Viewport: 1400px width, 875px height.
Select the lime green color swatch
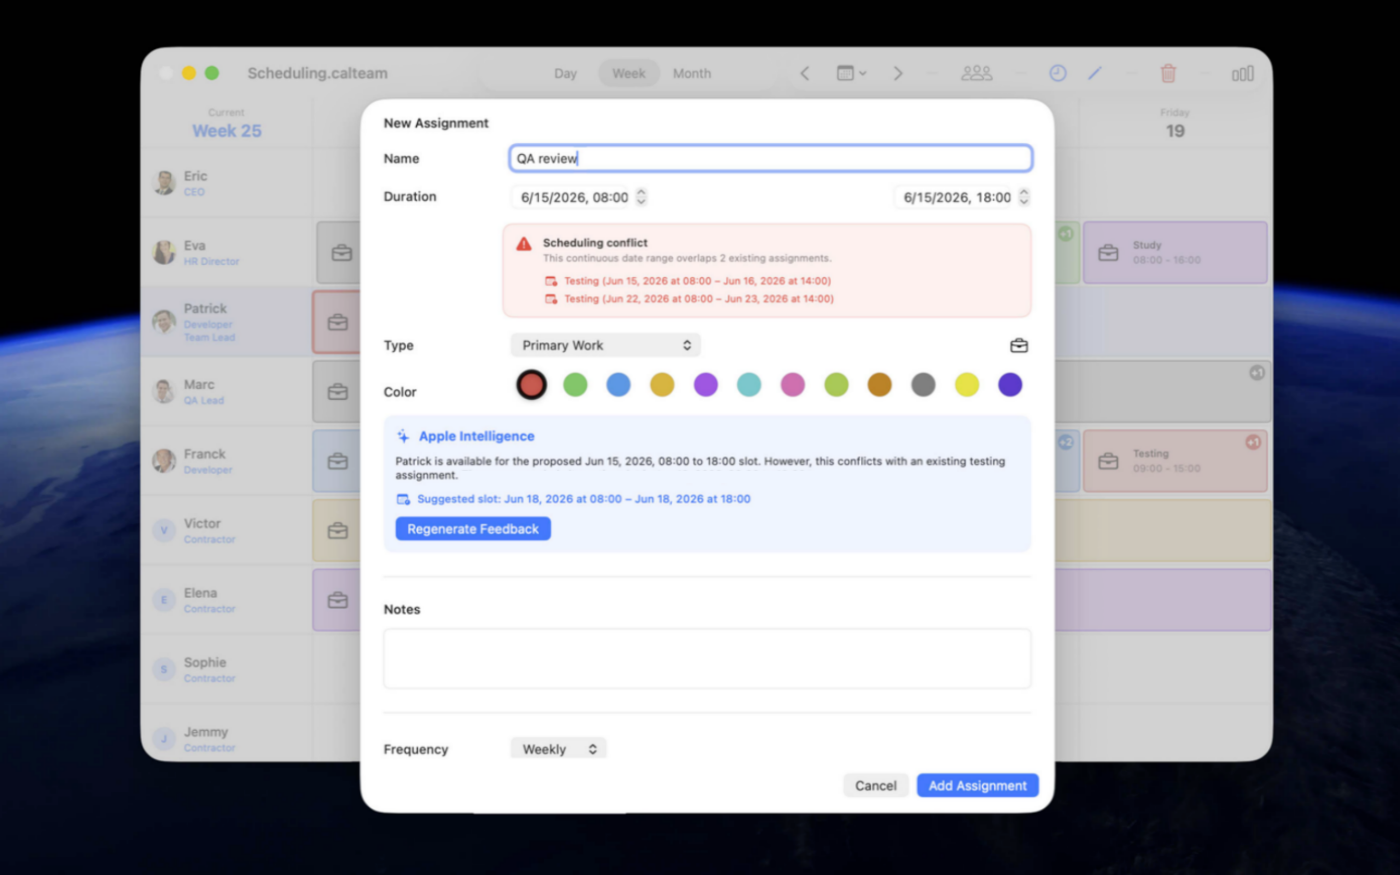pos(836,384)
